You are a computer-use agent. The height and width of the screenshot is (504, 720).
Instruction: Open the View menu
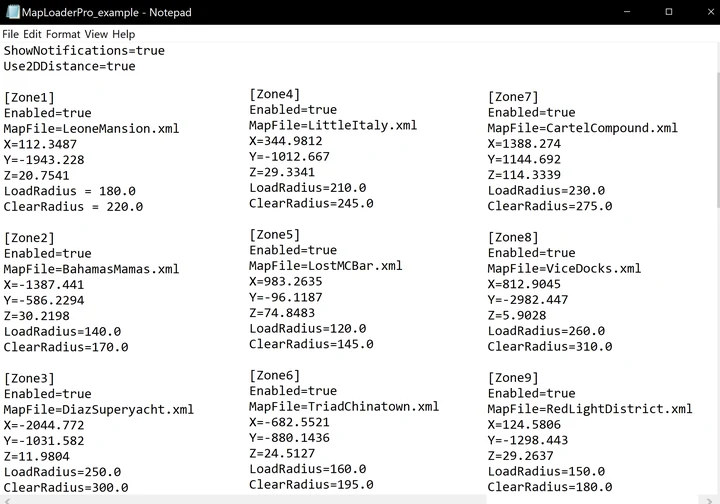click(x=96, y=34)
